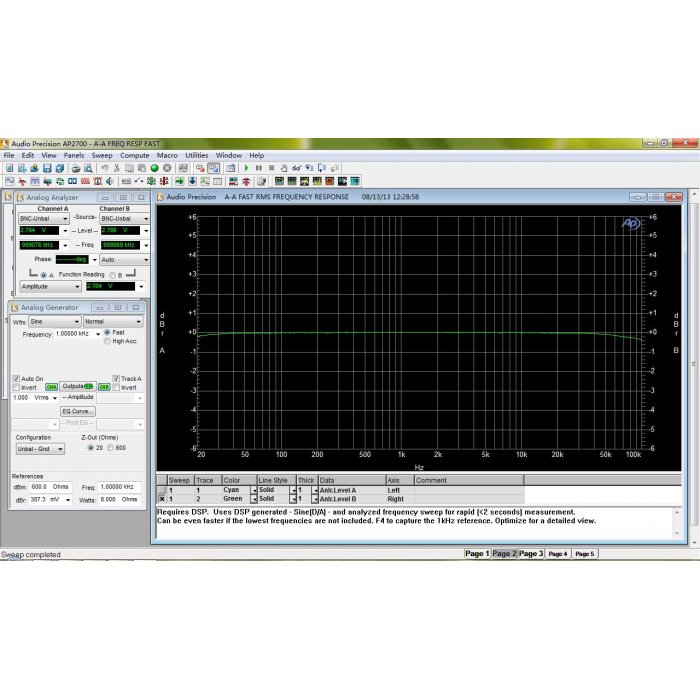Click the last cyan page-layout toolbar icon
Screen dimensions: 700x700
click(355, 181)
